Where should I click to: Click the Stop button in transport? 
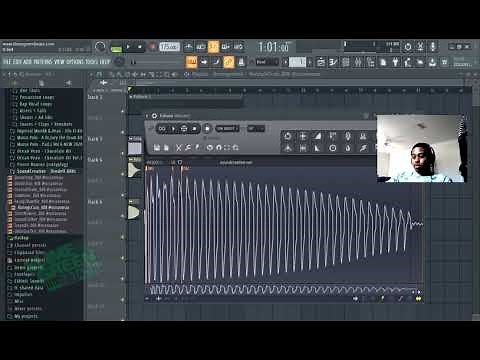(x=140, y=47)
